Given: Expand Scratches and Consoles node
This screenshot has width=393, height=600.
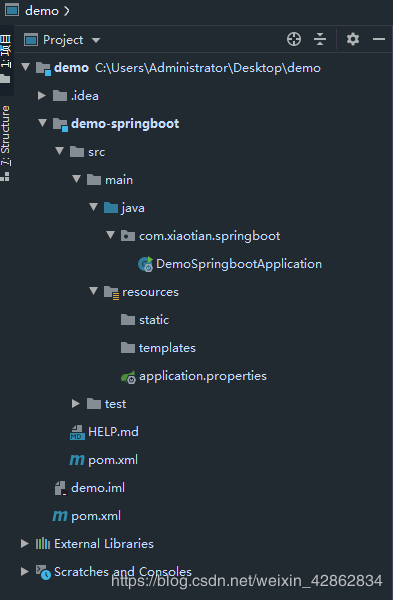Looking at the screenshot, I should coord(24,571).
